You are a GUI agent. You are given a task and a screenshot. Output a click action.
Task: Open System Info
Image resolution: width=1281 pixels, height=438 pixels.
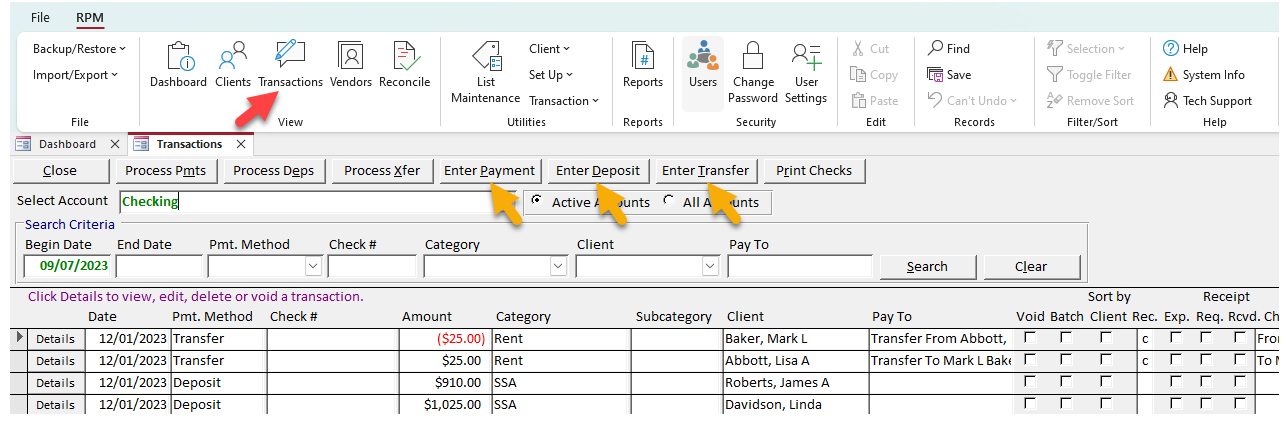[1204, 74]
